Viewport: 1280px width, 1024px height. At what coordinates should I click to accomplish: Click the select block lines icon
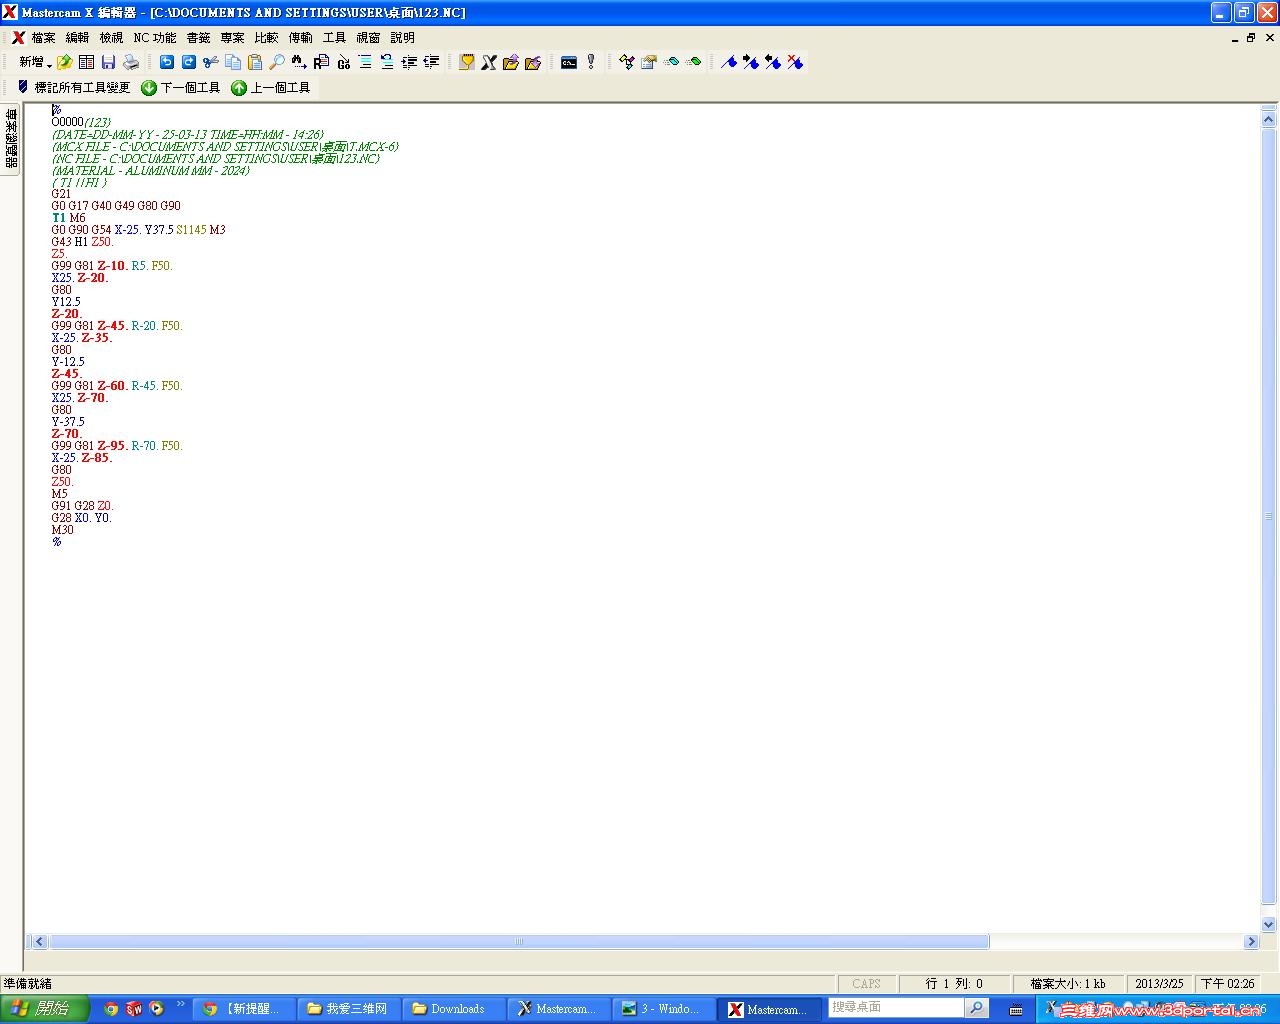[365, 62]
